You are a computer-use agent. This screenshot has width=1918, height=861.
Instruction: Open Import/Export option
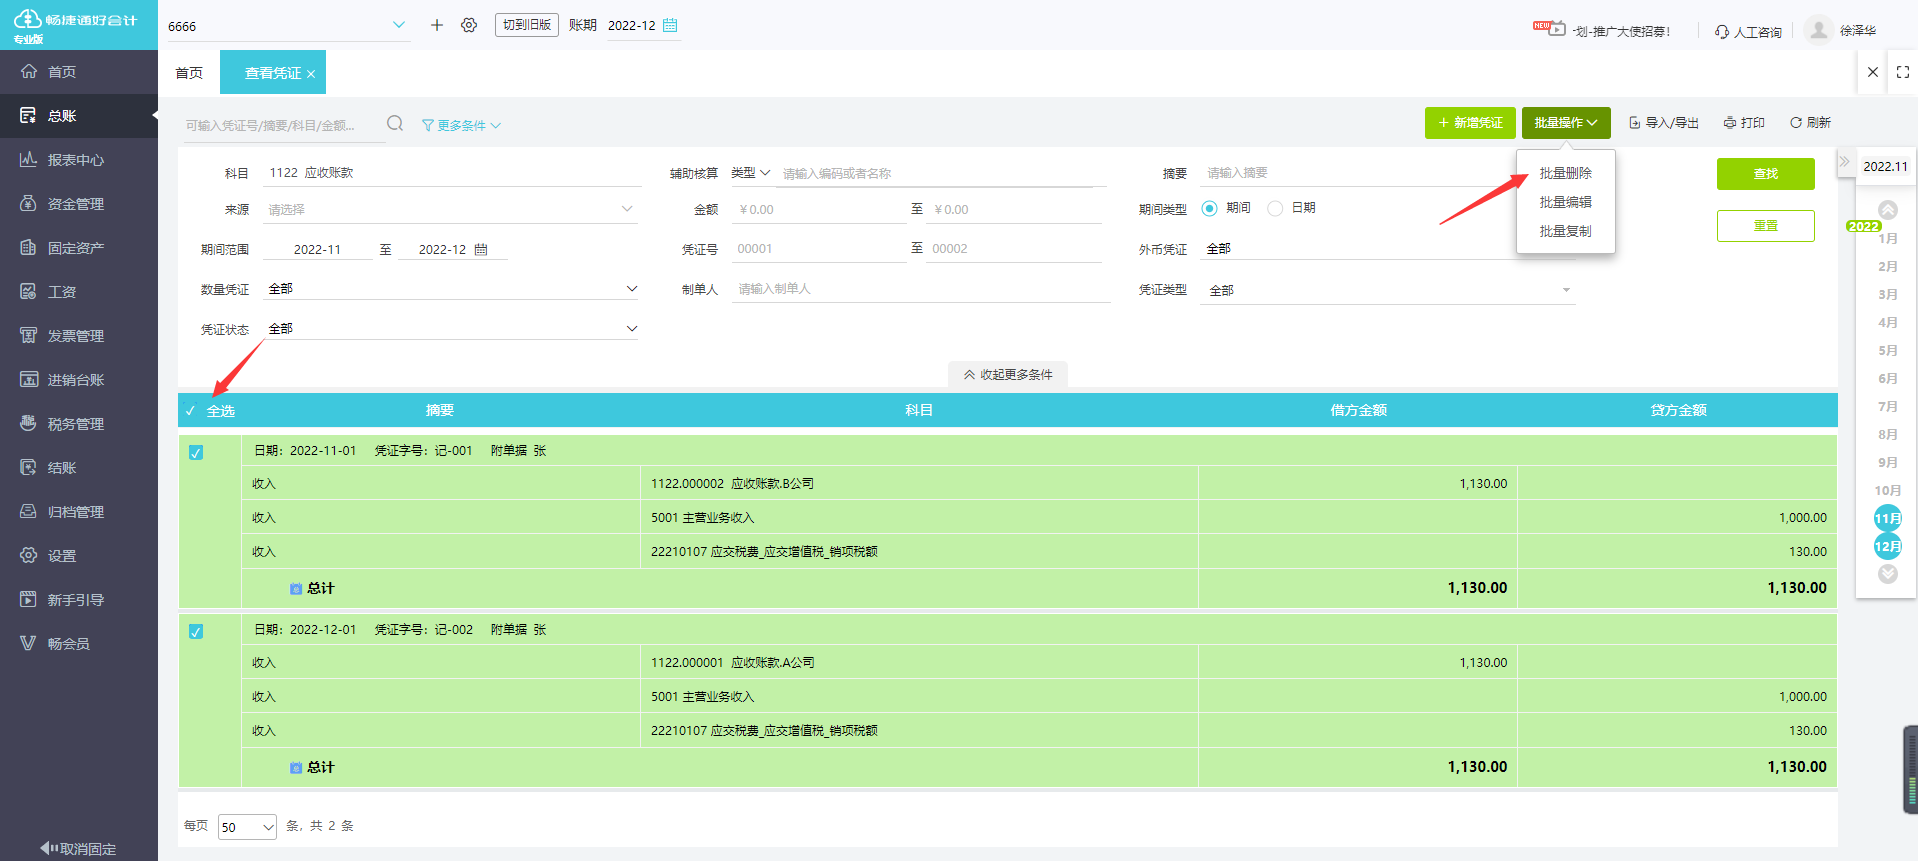1664,123
